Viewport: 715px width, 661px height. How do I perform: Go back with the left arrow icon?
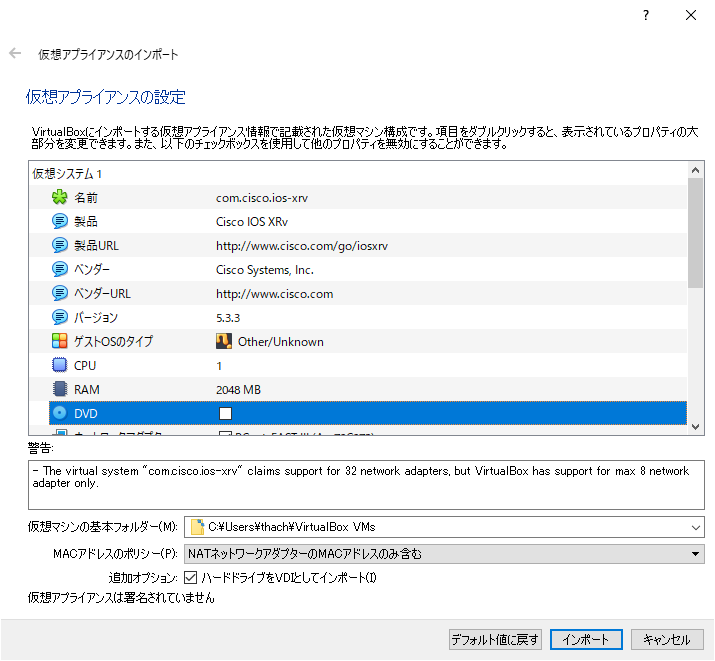pos(15,53)
